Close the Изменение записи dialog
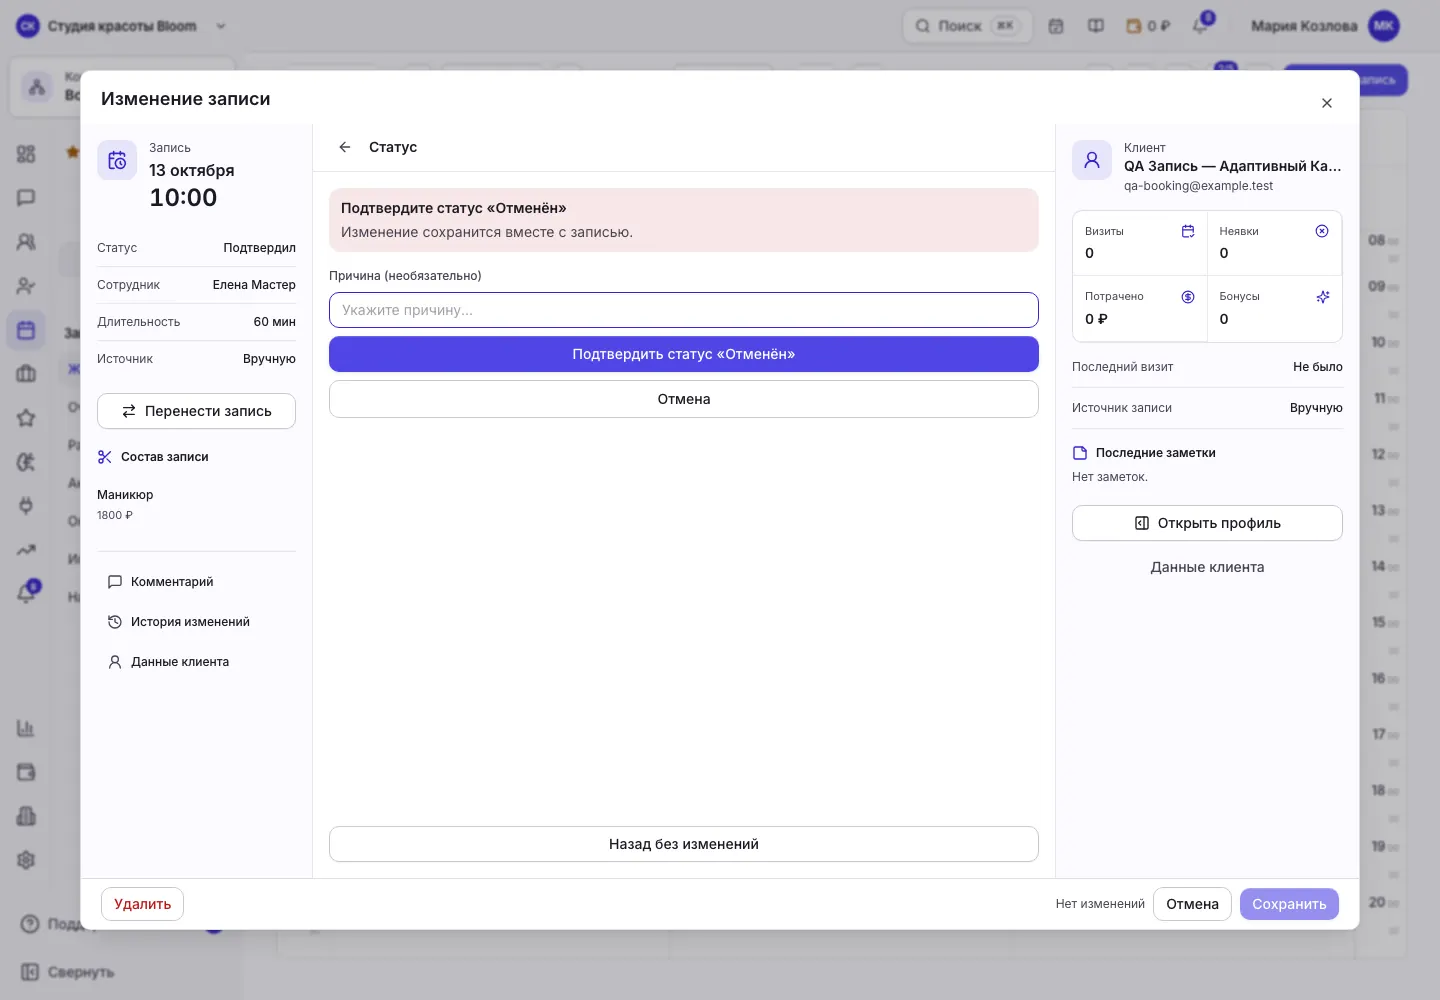 click(x=1327, y=103)
